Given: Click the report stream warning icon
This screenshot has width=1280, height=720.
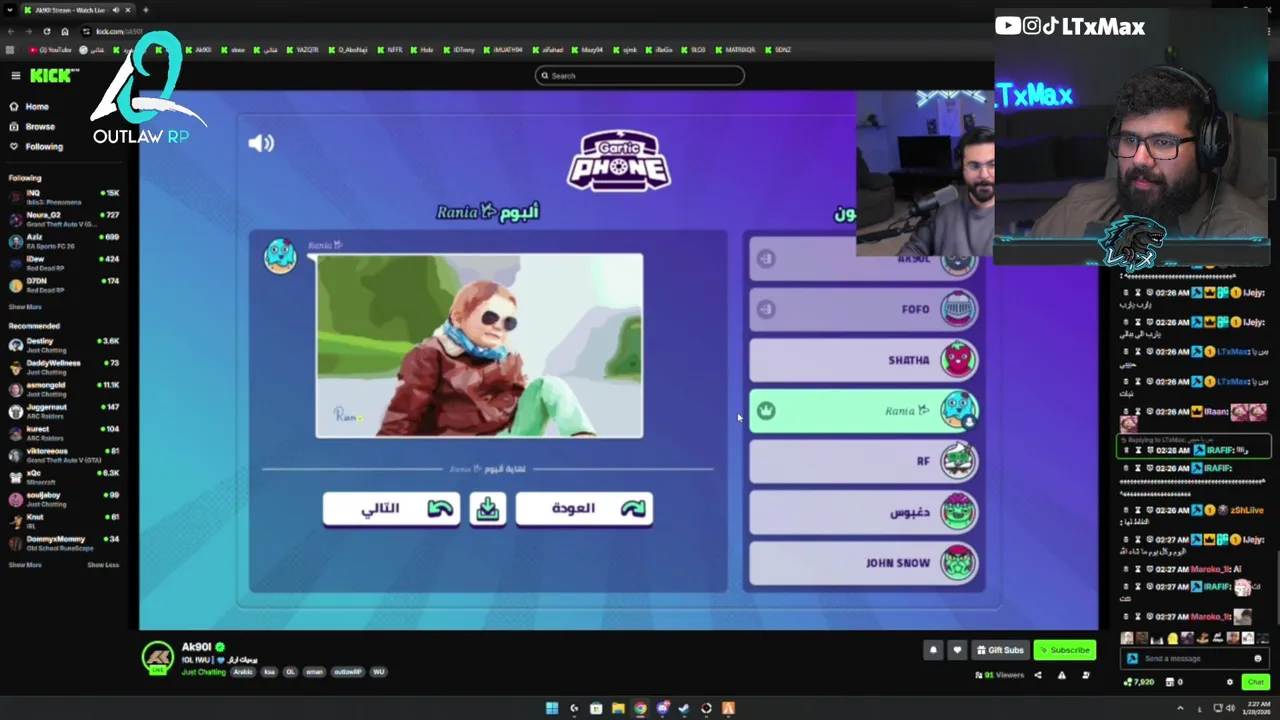Looking at the screenshot, I should tap(1061, 675).
